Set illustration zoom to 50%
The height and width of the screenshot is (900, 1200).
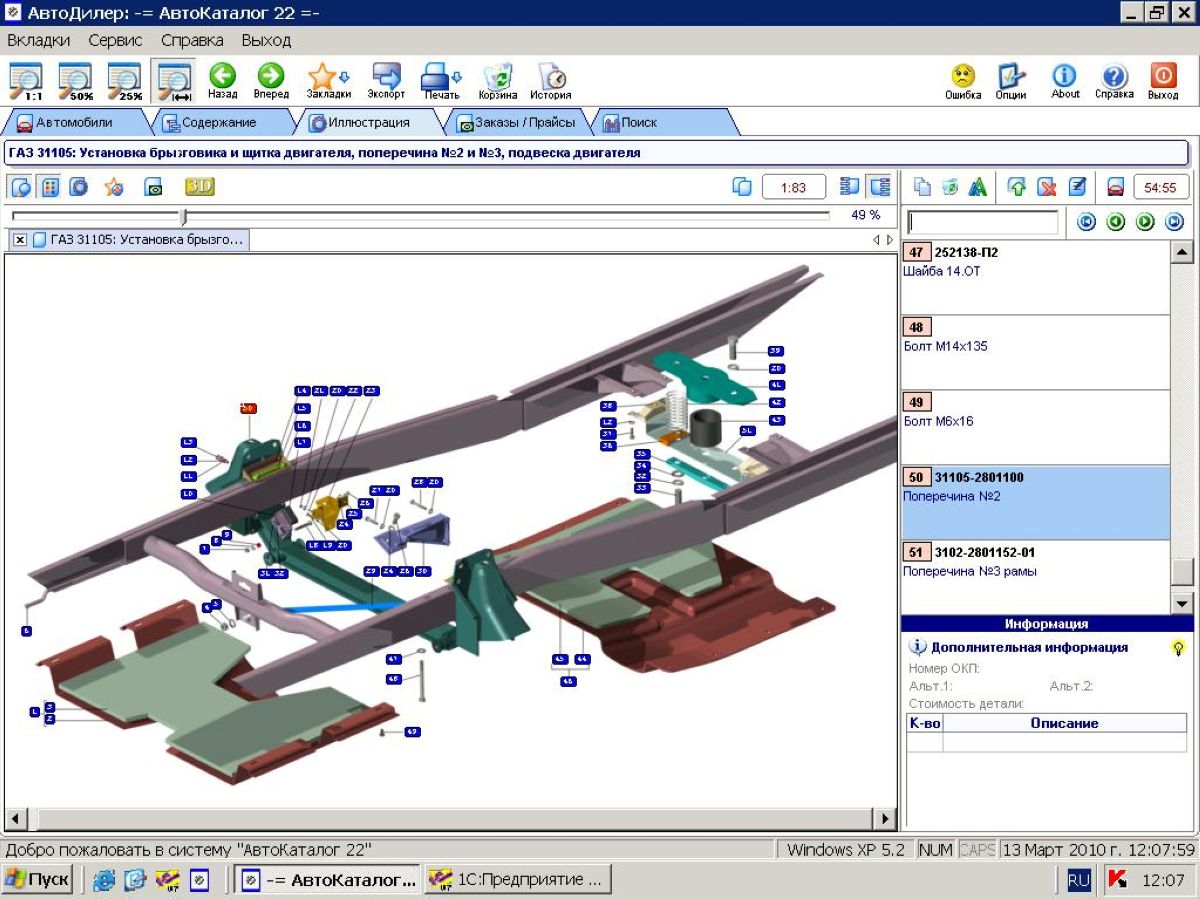tap(75, 80)
